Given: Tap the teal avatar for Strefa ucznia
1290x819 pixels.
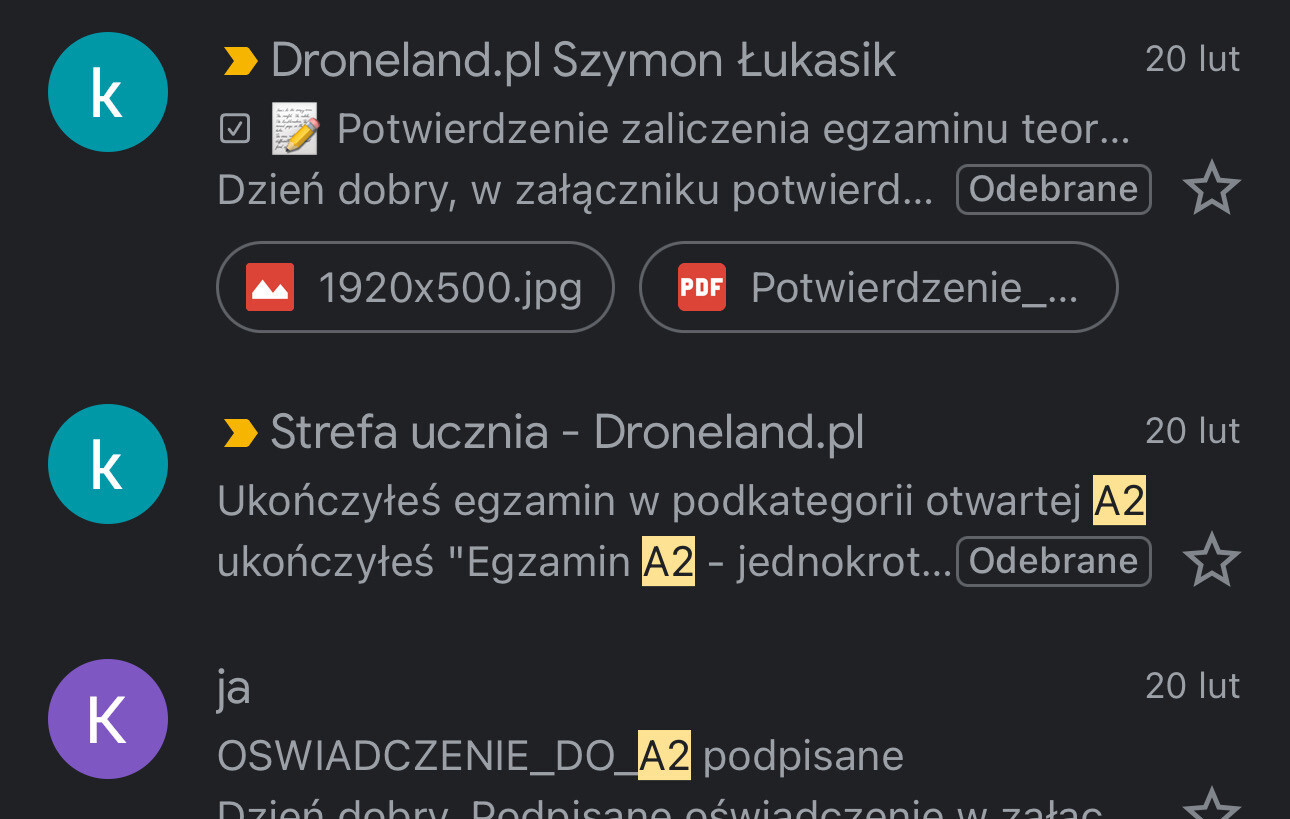Looking at the screenshot, I should [x=107, y=464].
